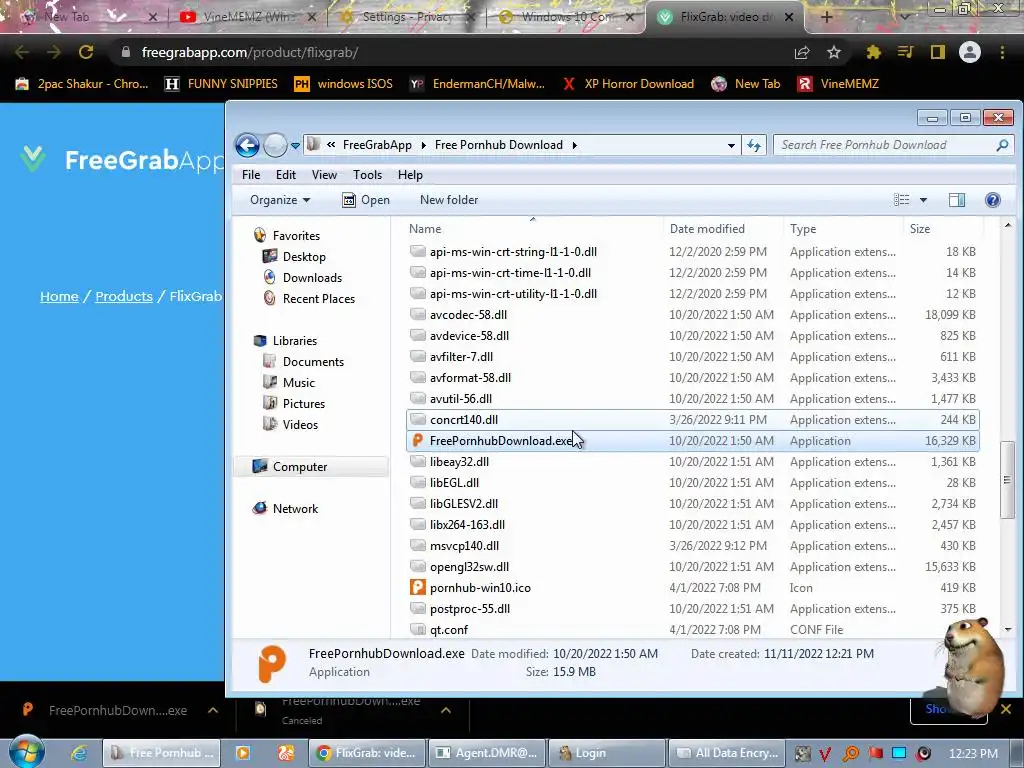The width and height of the screenshot is (1024, 768).
Task: Open the Edit menu in Explorer
Action: tap(285, 175)
